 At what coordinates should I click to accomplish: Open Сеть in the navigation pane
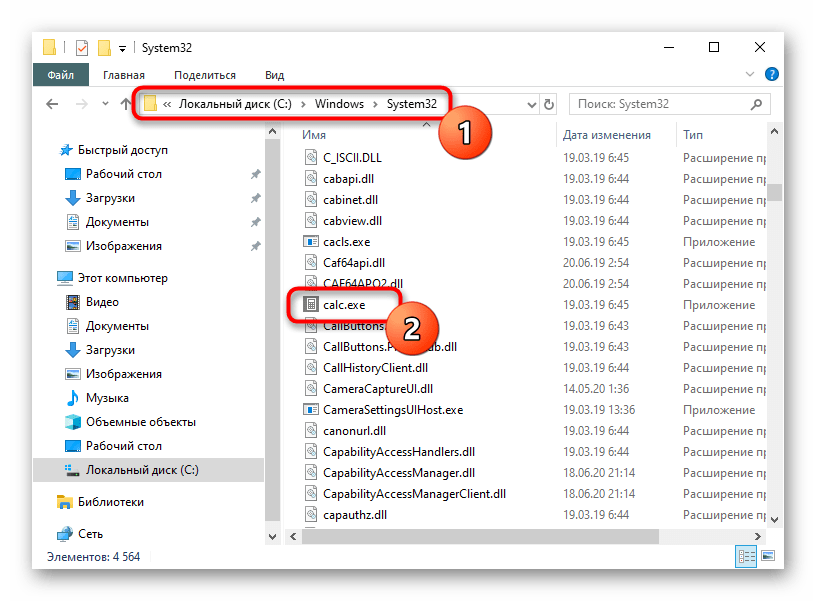click(90, 534)
